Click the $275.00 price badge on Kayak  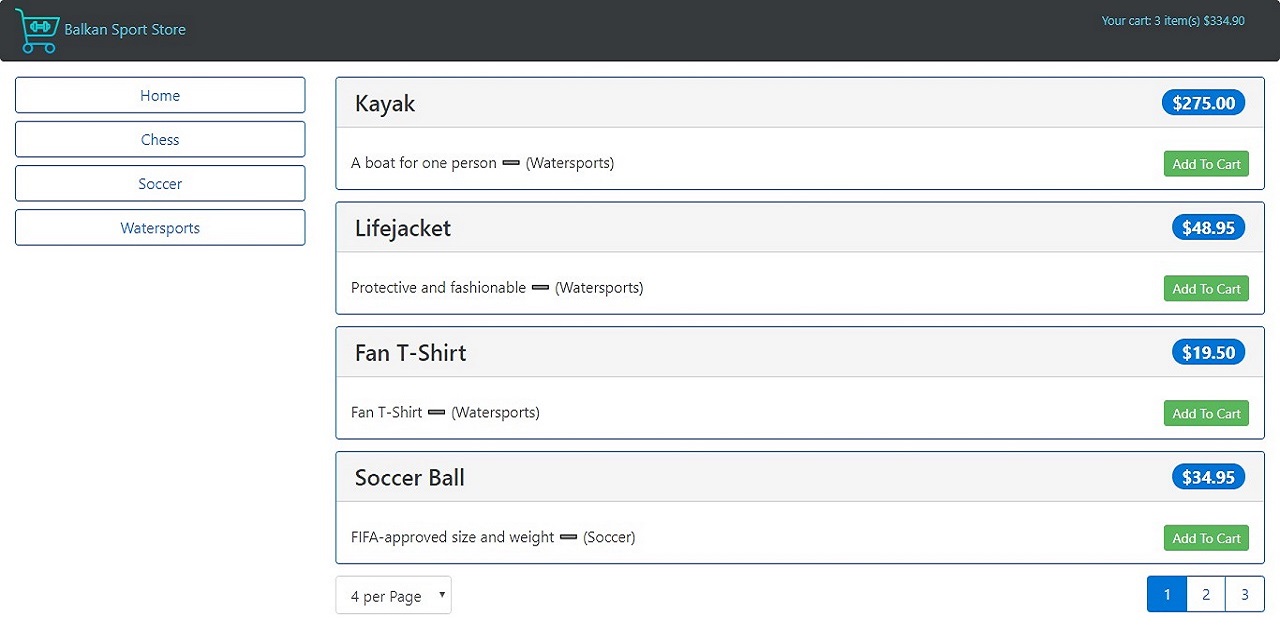[x=1203, y=102]
